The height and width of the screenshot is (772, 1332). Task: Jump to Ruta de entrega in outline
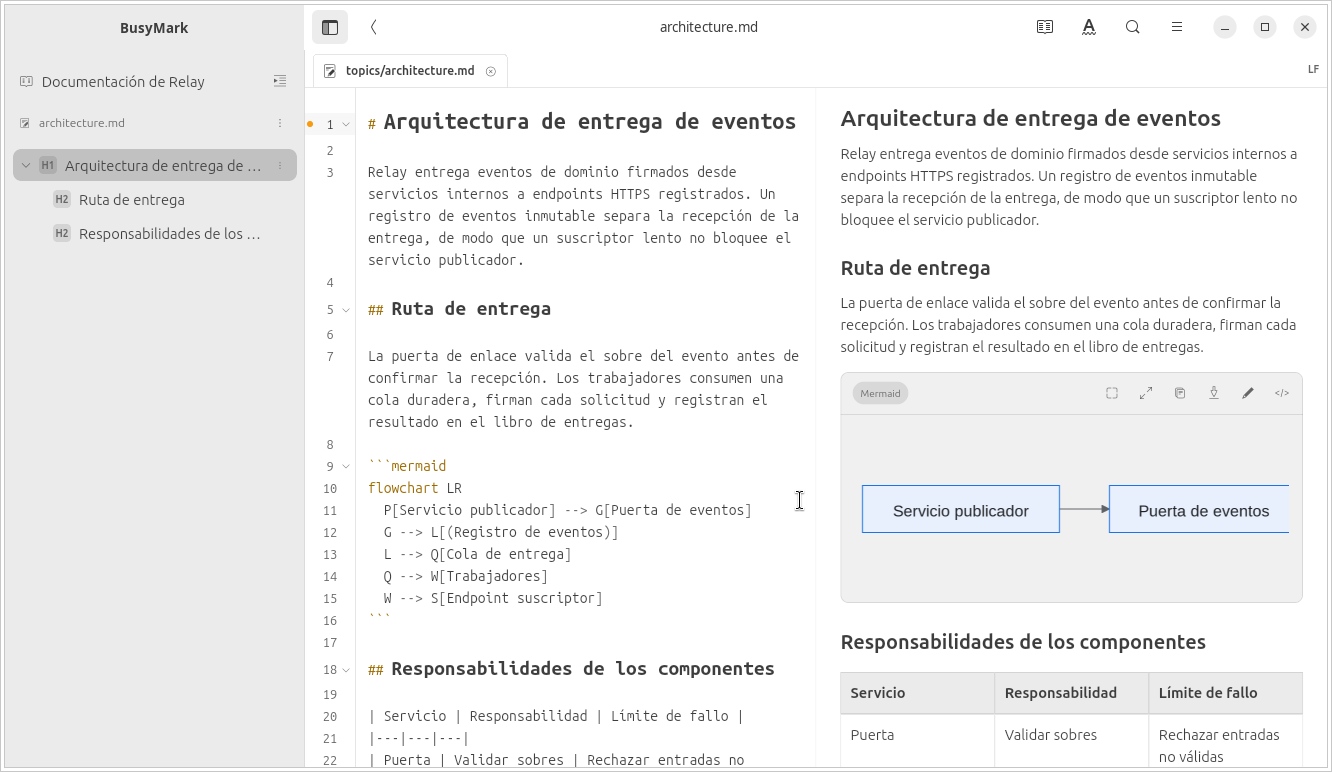point(132,199)
